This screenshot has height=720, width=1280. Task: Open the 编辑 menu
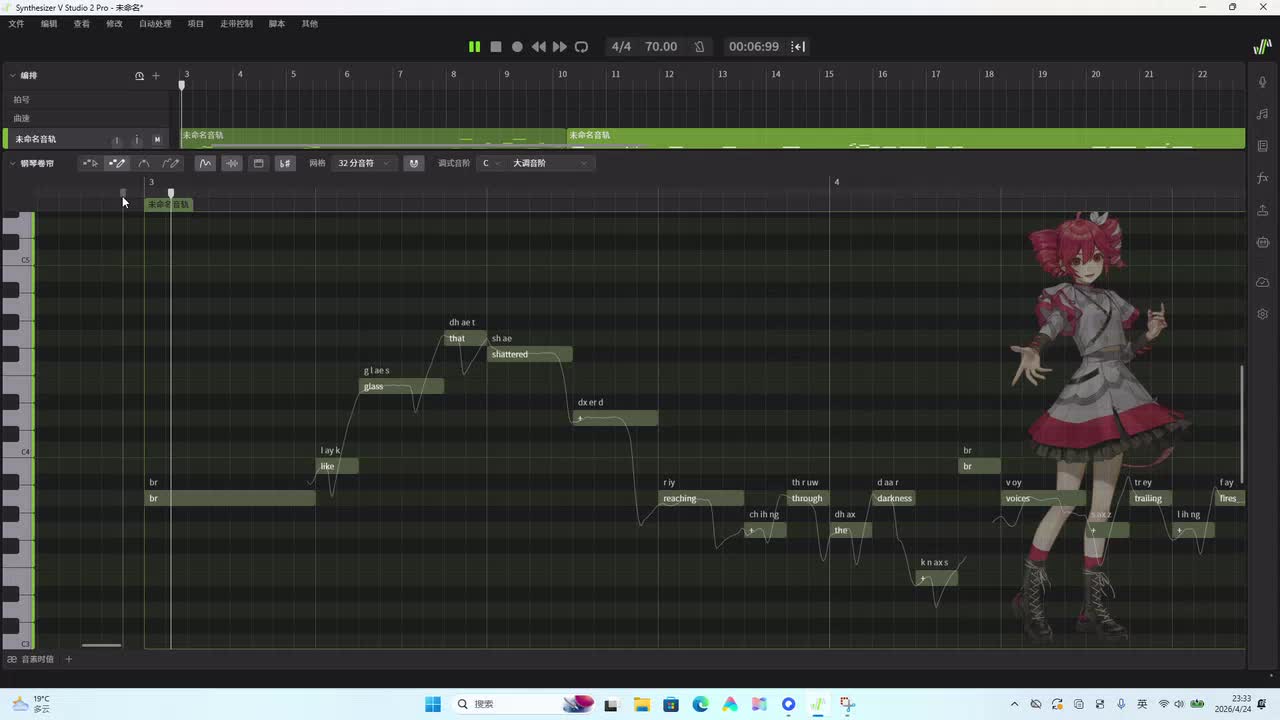[x=49, y=24]
